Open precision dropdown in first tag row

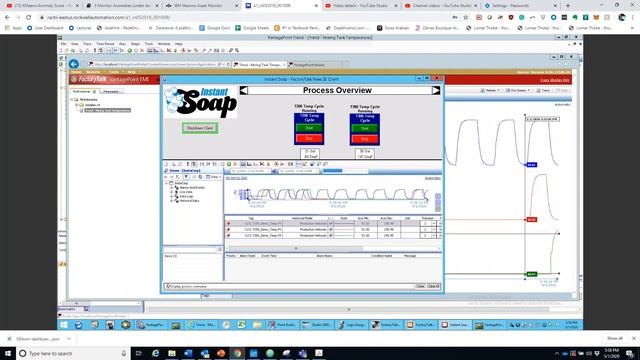[x=433, y=224]
